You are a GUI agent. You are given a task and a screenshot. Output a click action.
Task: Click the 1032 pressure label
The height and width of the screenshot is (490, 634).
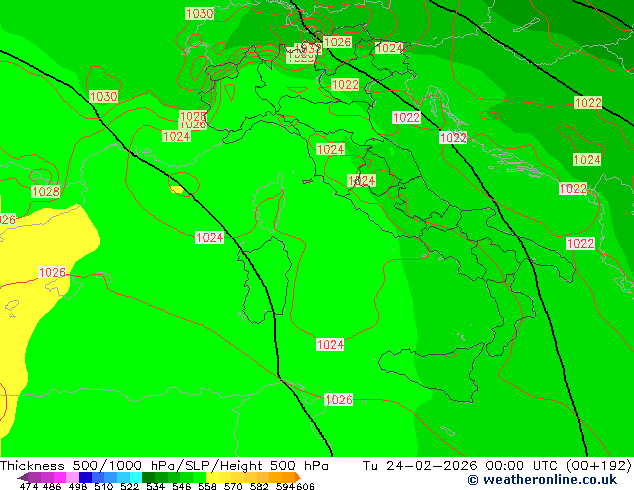tap(308, 49)
